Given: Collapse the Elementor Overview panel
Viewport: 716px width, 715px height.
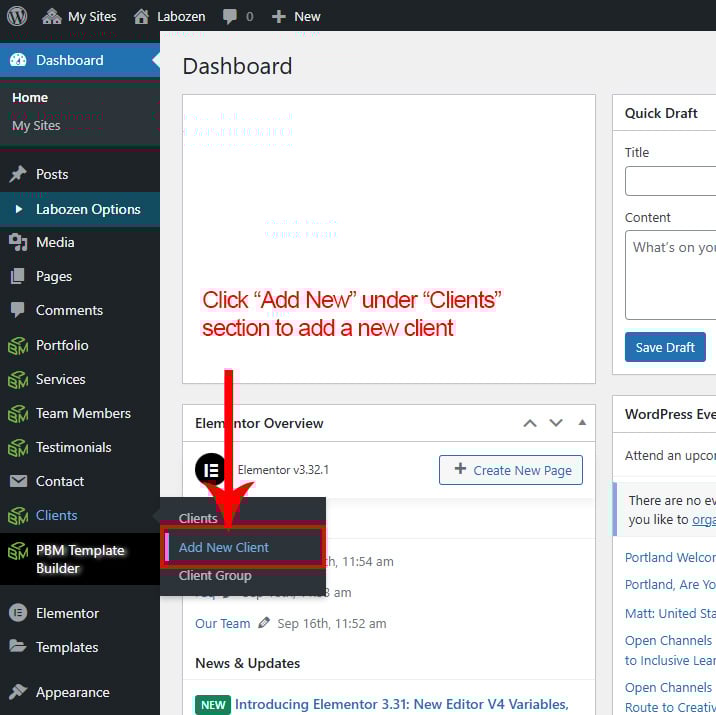Looking at the screenshot, I should [x=582, y=423].
